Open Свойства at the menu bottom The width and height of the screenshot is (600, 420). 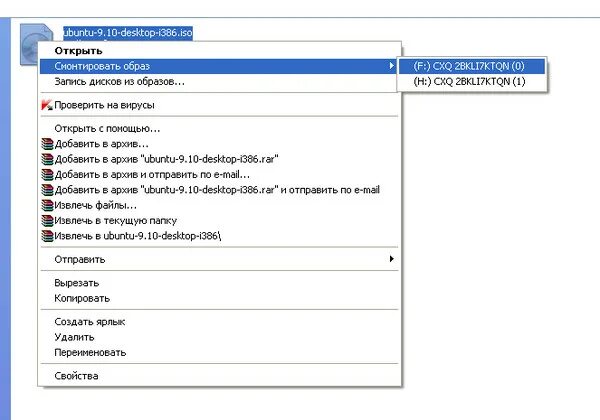[220, 376]
